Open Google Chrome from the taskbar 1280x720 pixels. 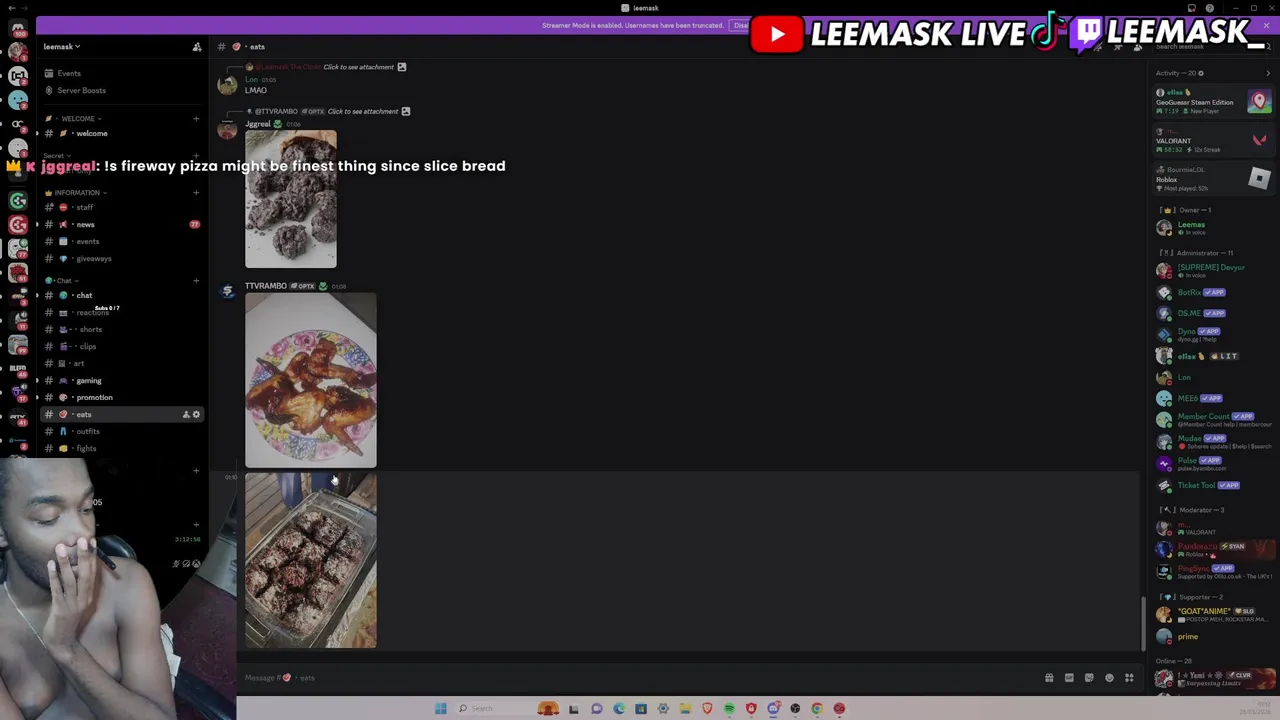click(x=817, y=708)
